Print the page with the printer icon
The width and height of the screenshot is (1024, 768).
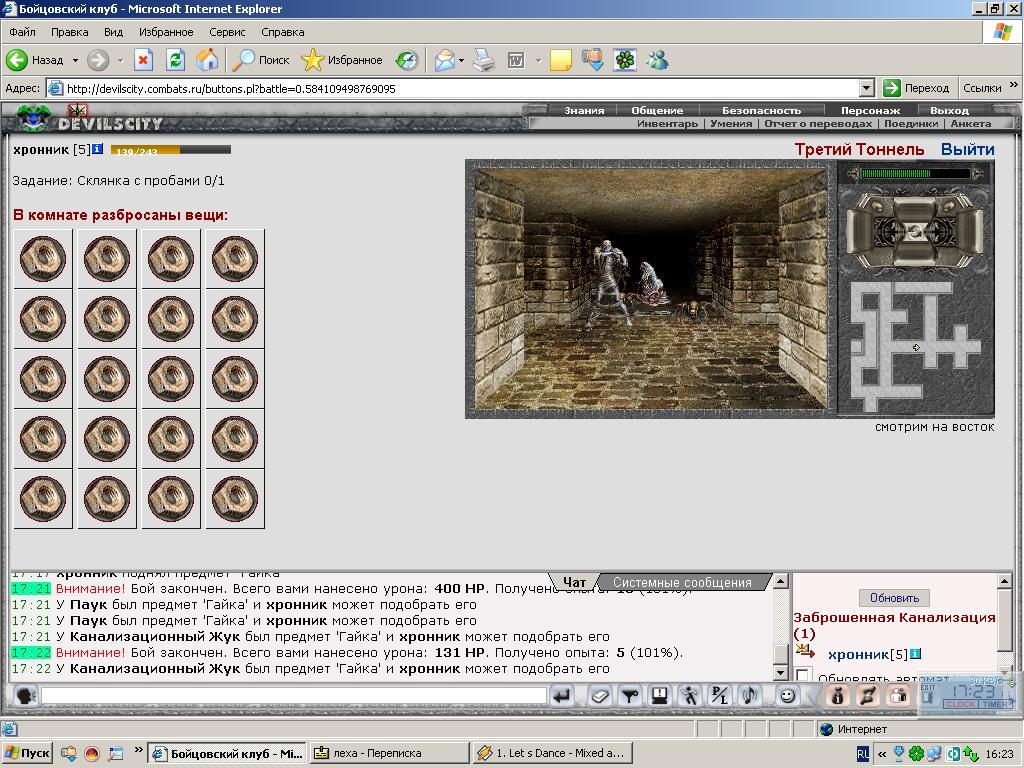[484, 60]
